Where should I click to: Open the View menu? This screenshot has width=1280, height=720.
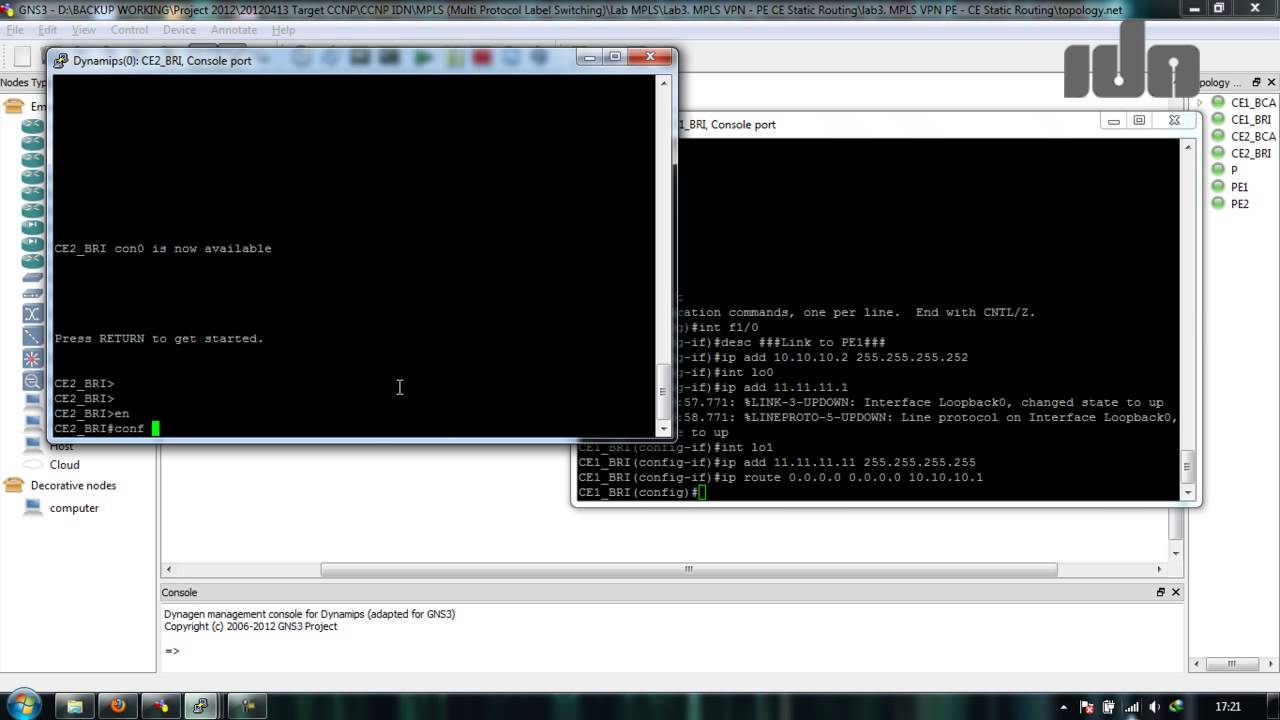pos(84,30)
